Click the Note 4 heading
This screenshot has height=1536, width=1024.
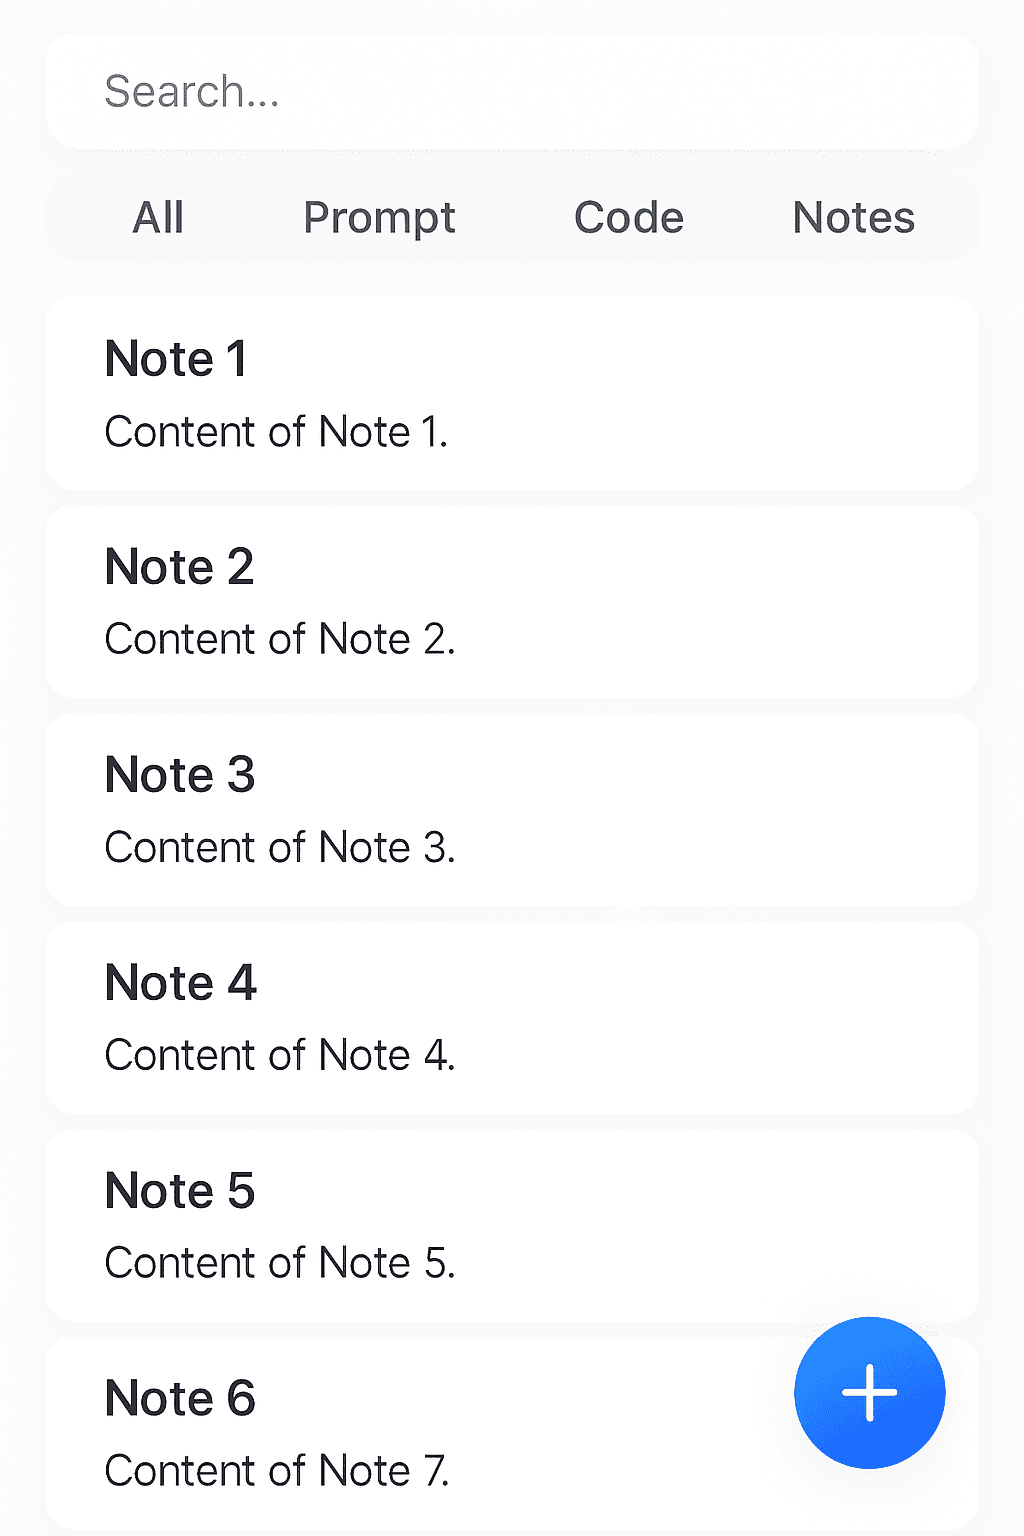click(x=180, y=982)
